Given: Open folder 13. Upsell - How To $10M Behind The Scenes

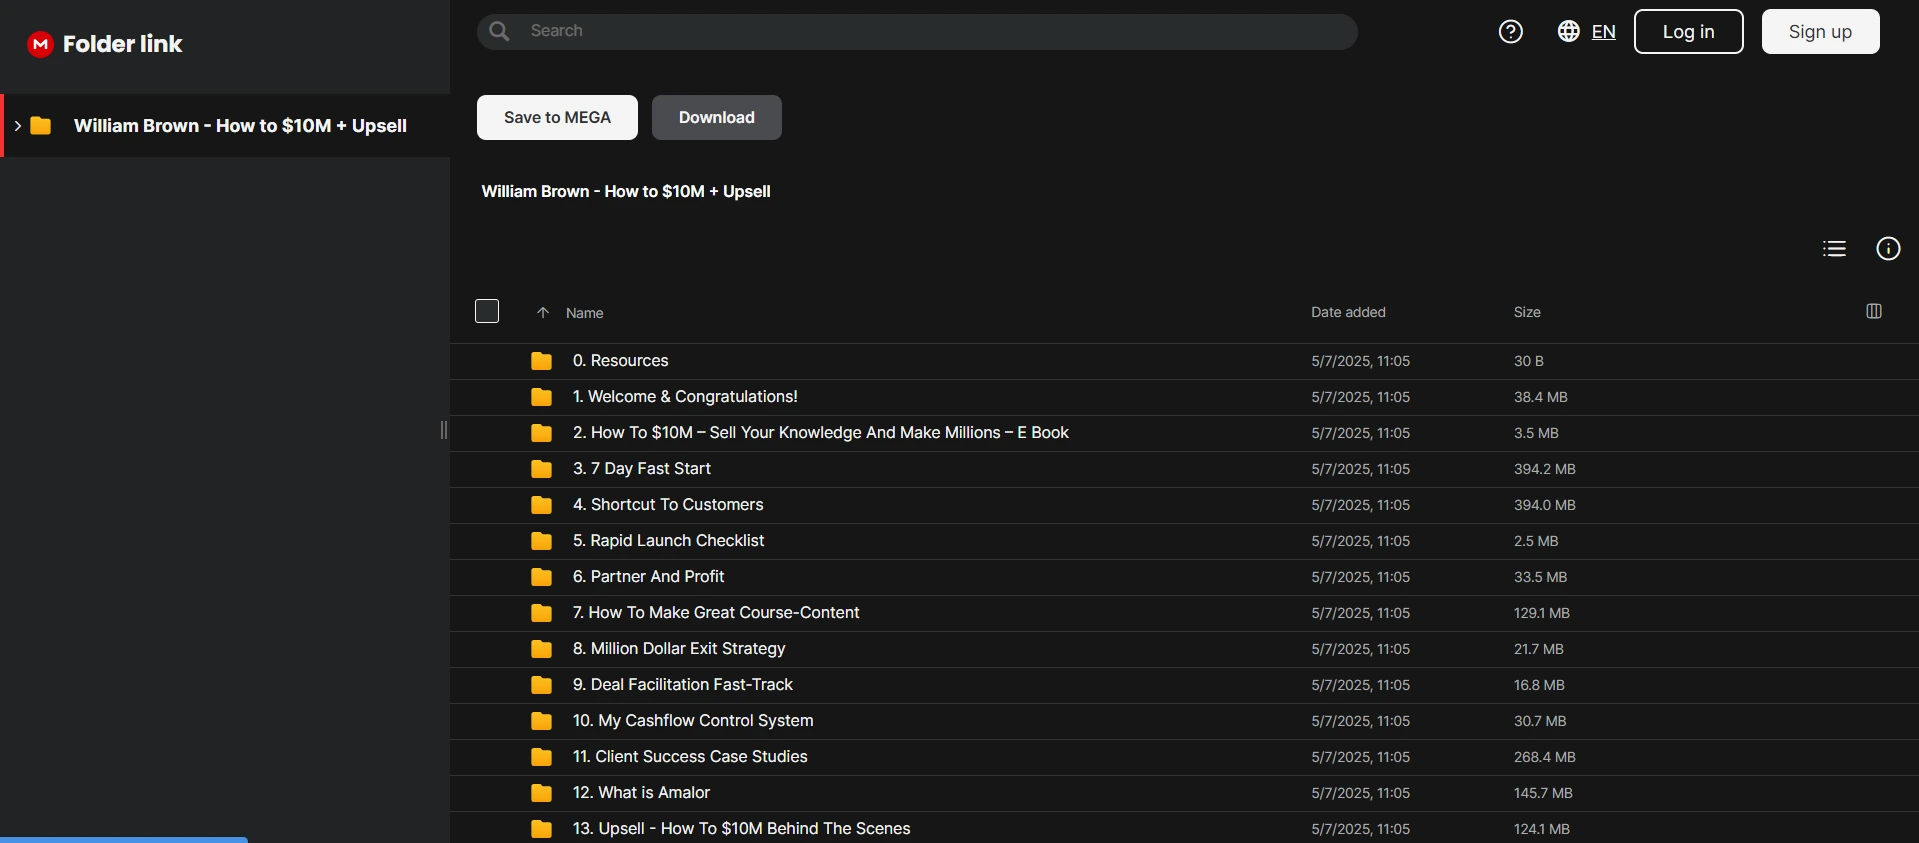Looking at the screenshot, I should coord(741,829).
